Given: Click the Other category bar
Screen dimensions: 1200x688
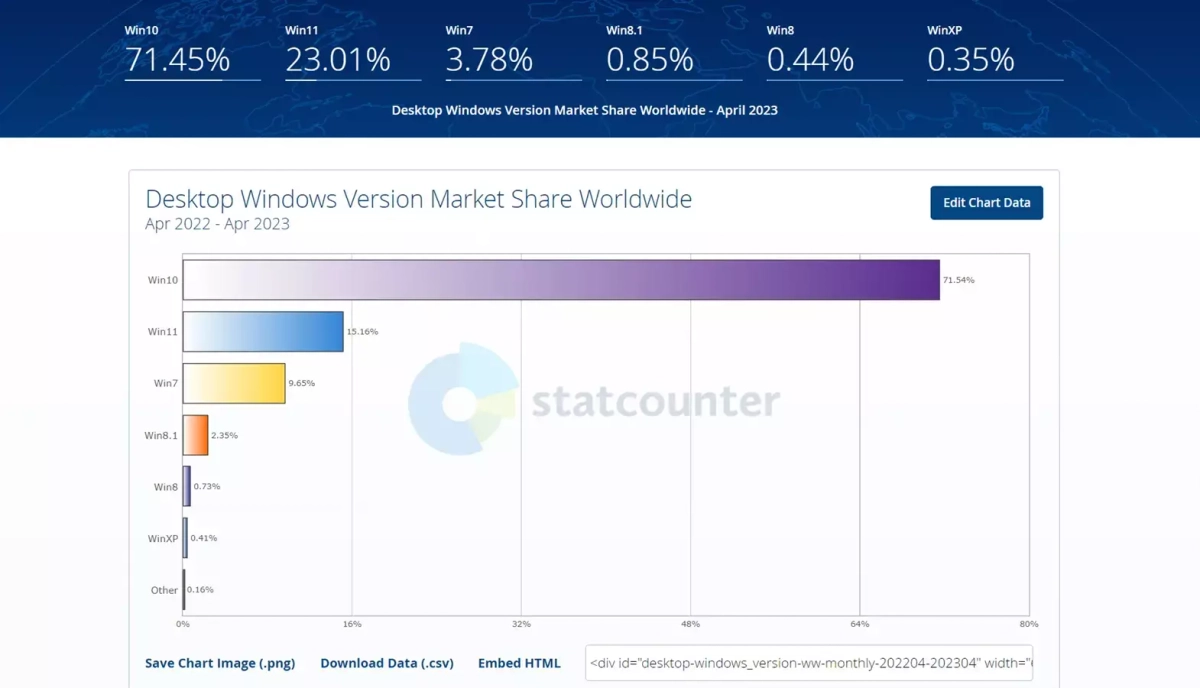Looking at the screenshot, I should (184, 590).
